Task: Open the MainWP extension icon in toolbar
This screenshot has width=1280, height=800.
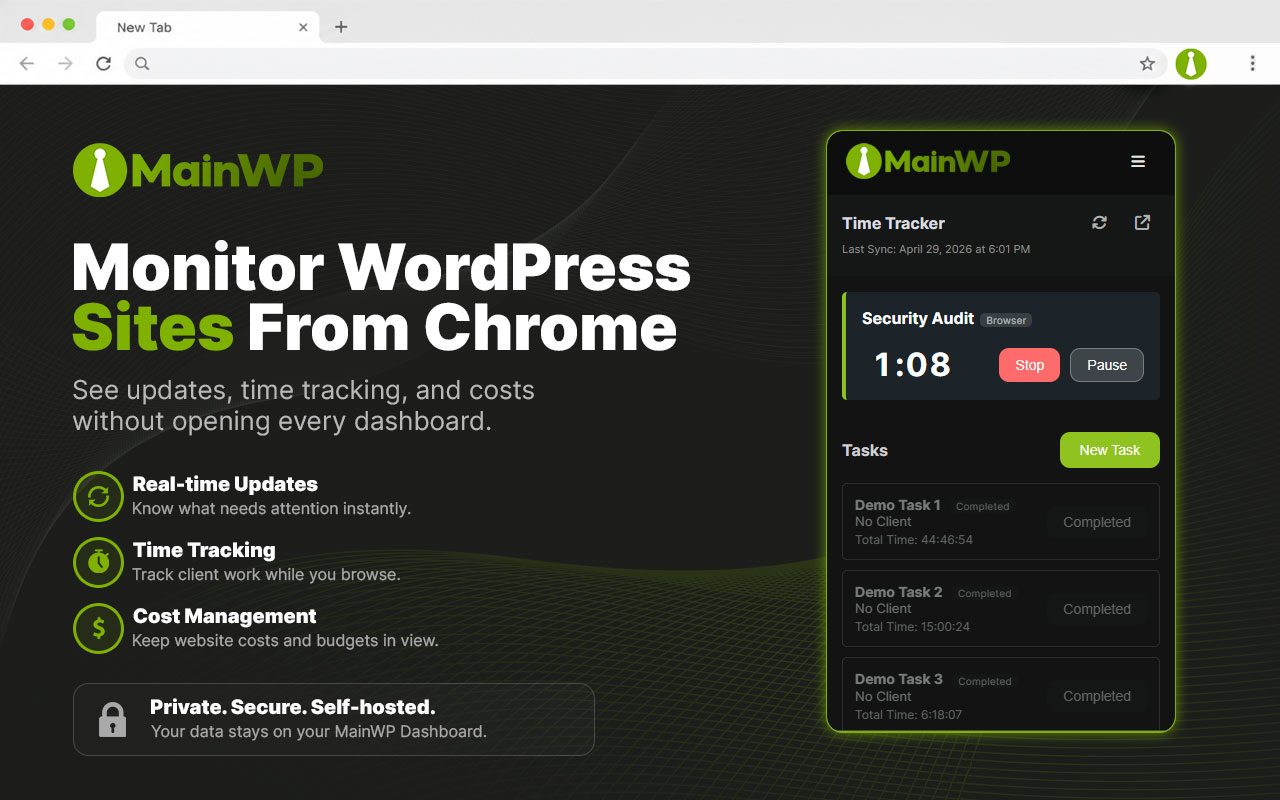Action: [x=1190, y=64]
